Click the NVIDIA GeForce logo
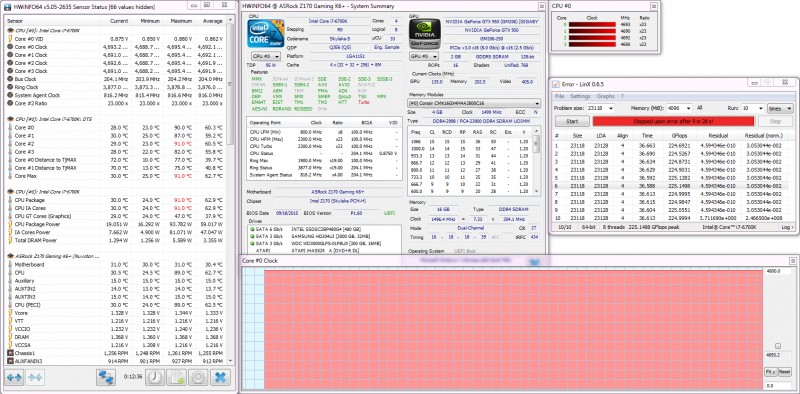800x394 pixels. (x=425, y=34)
